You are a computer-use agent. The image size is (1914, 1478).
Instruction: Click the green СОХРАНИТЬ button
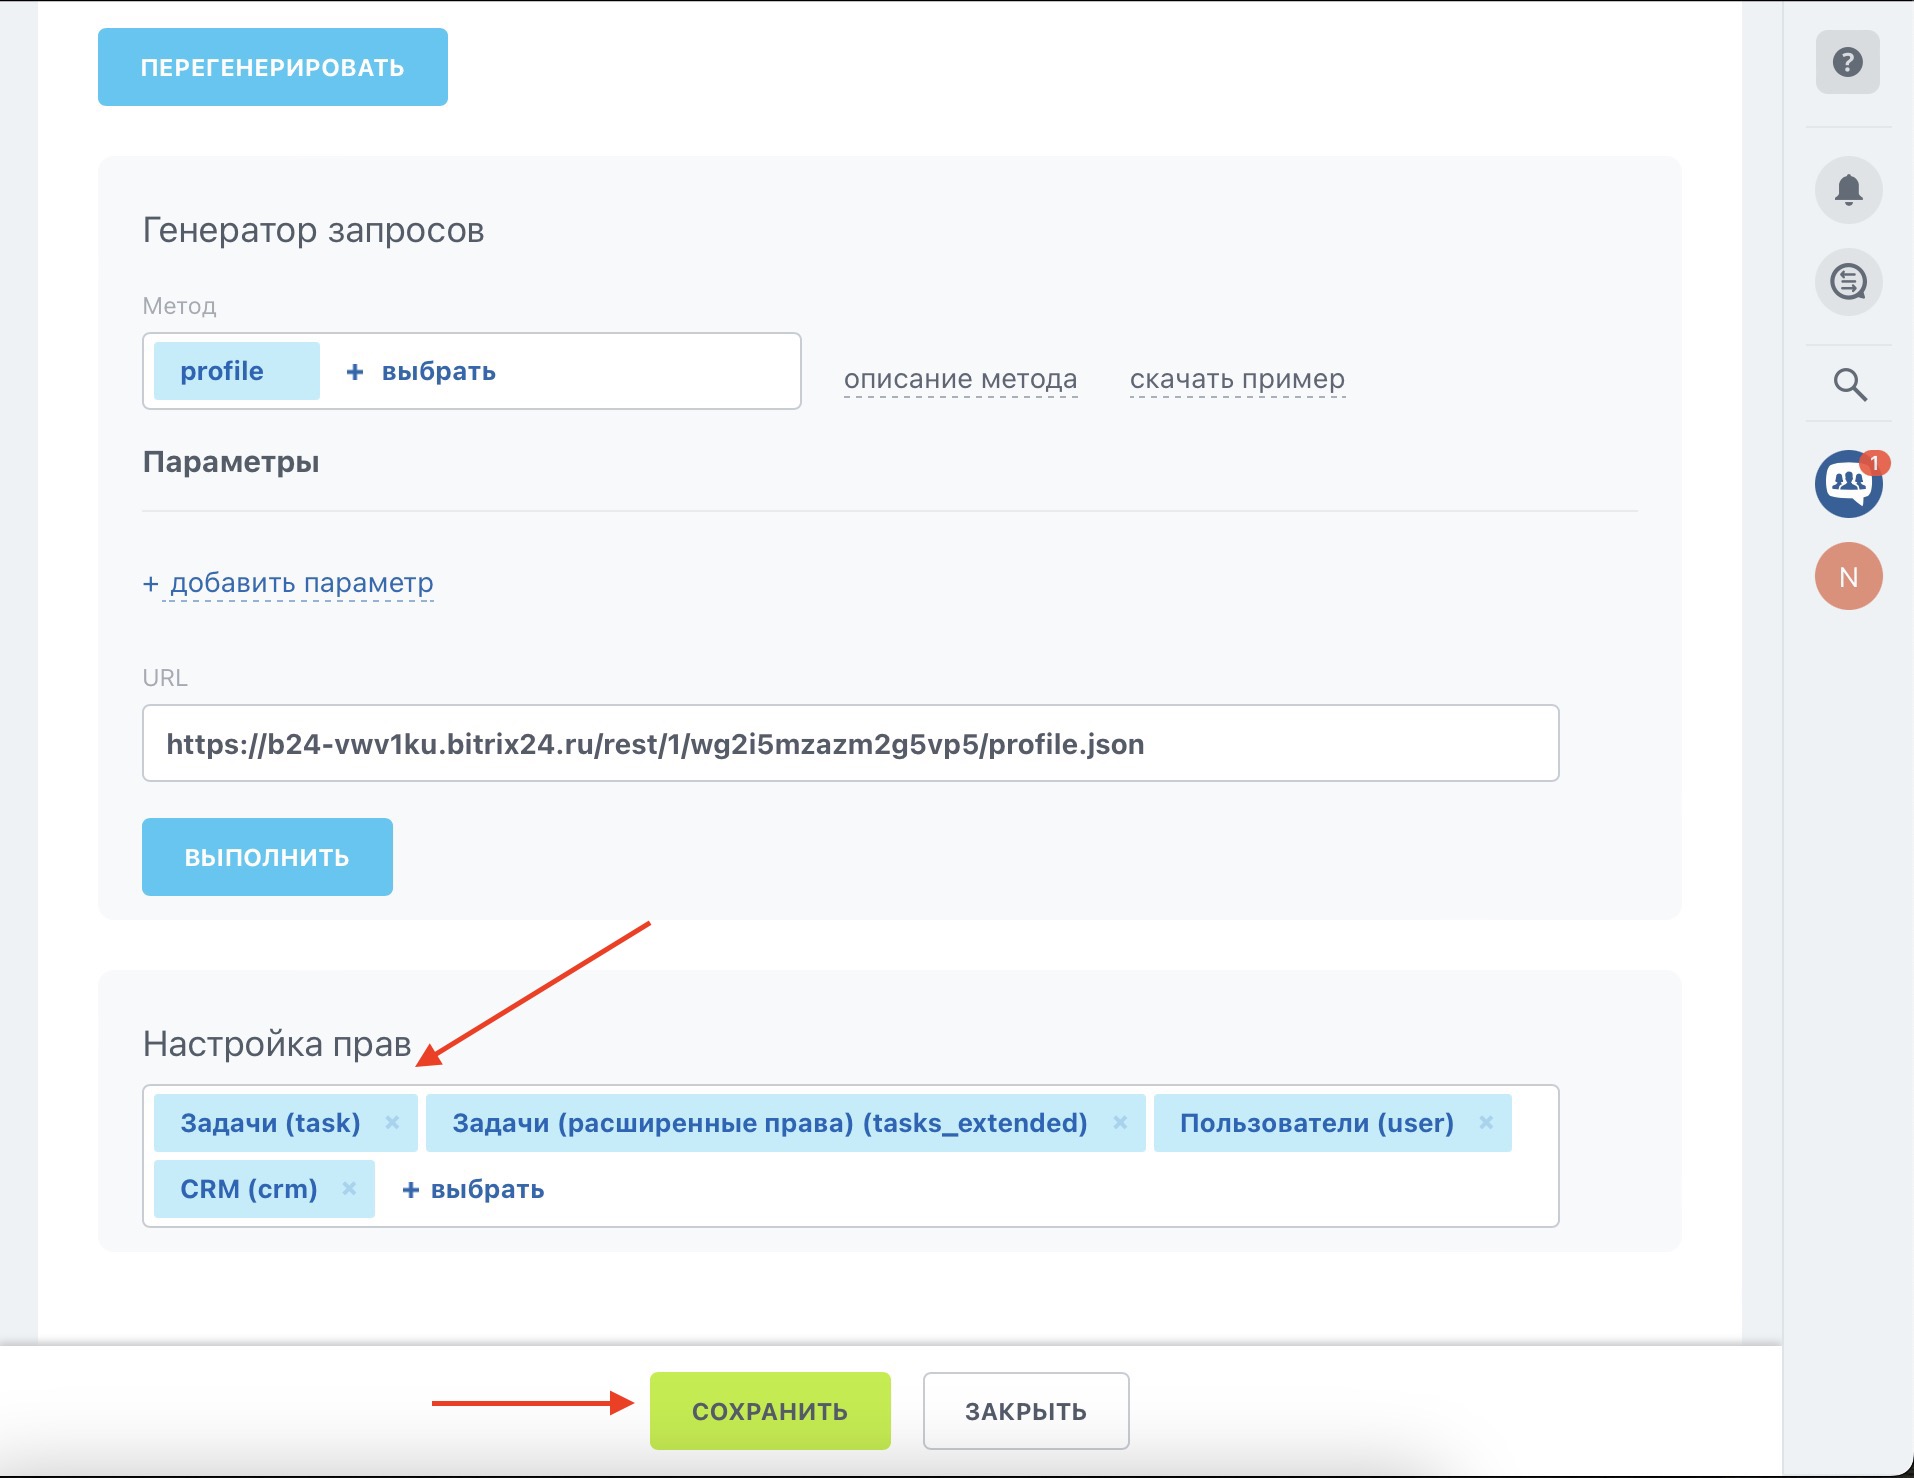coord(770,1411)
